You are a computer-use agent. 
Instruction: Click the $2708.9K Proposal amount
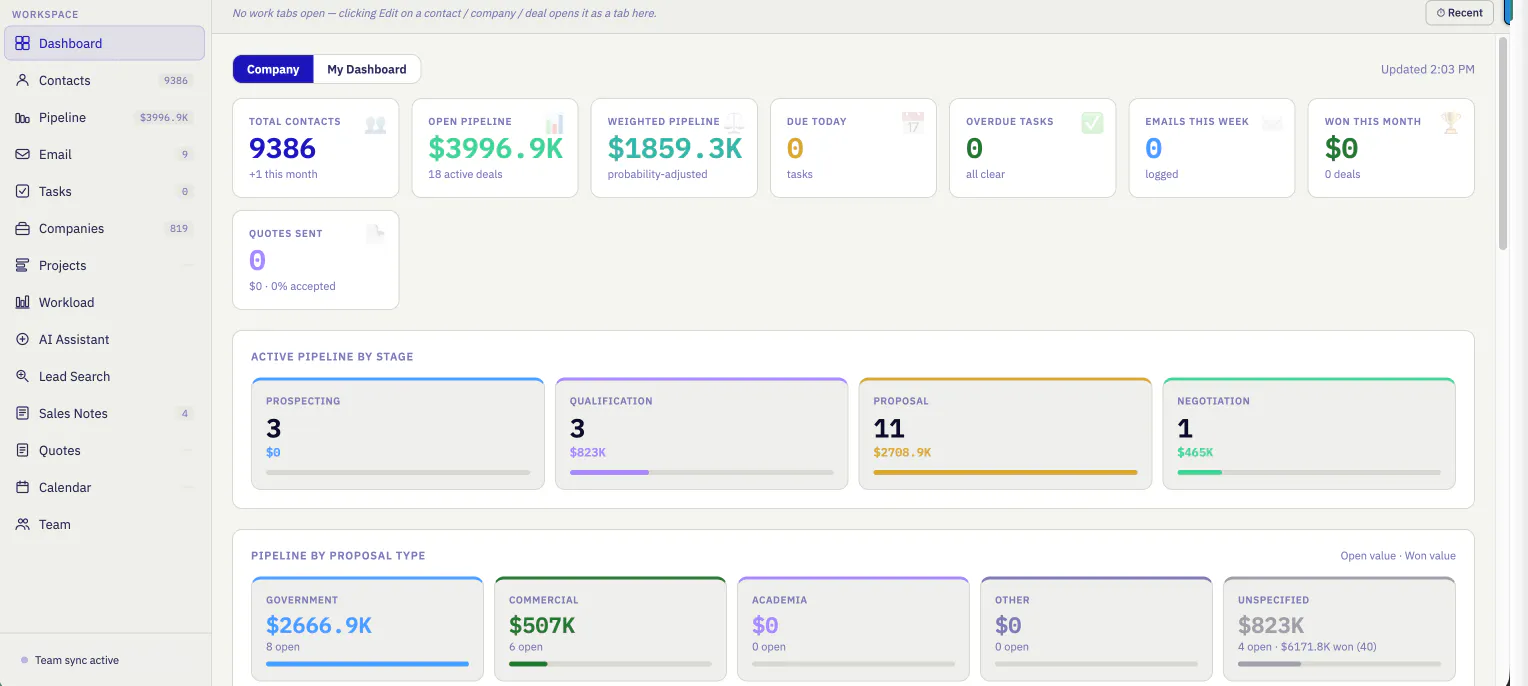[x=902, y=452]
